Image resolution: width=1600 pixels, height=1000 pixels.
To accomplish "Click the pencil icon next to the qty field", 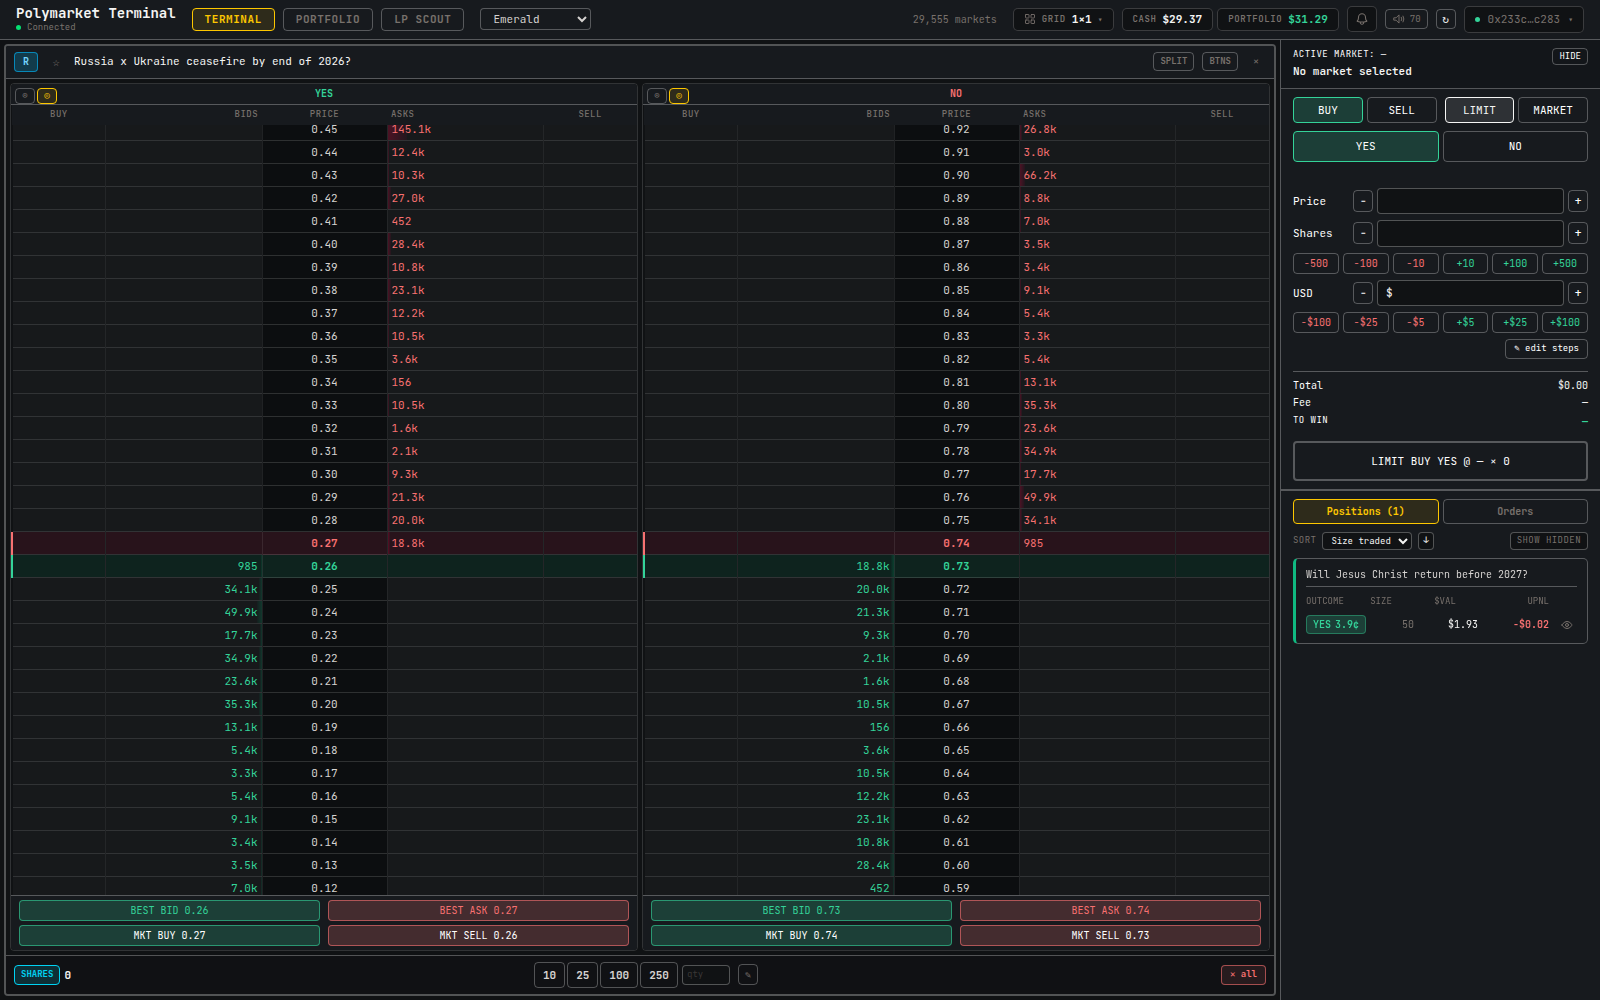I will (x=747, y=974).
